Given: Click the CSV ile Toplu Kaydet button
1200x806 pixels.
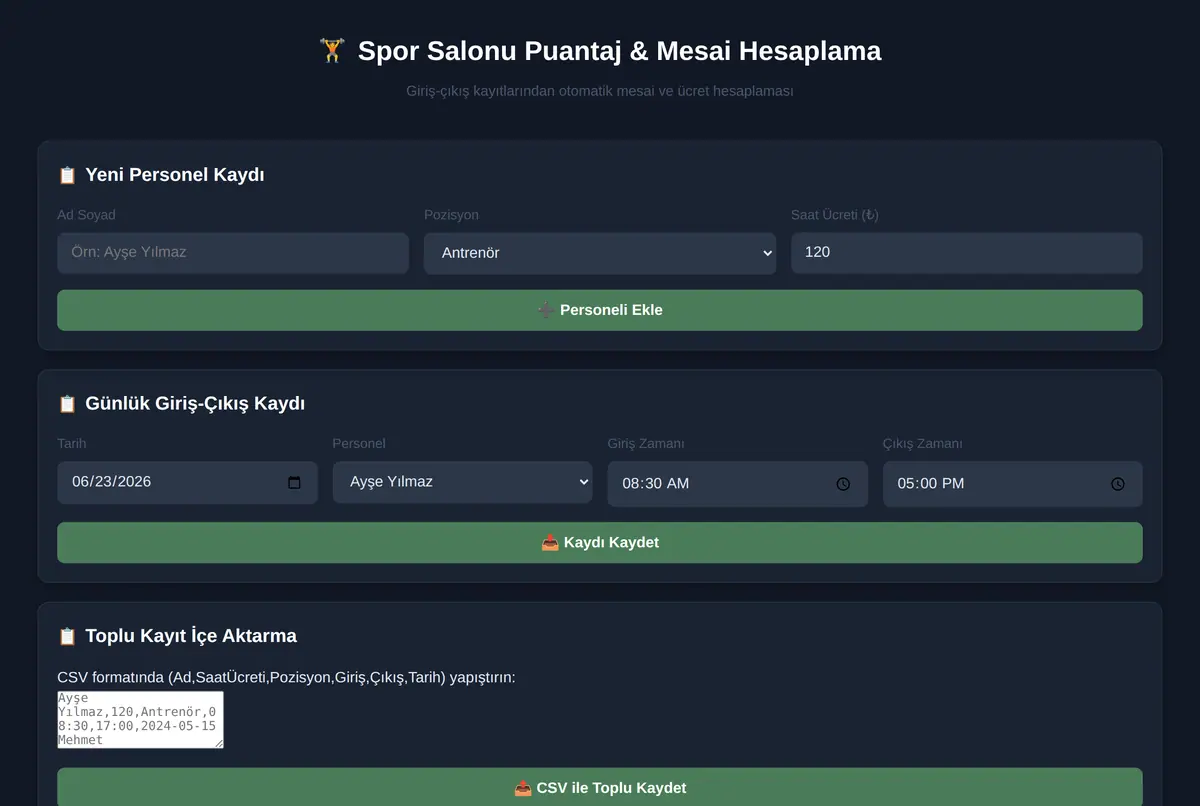Looking at the screenshot, I should 600,788.
